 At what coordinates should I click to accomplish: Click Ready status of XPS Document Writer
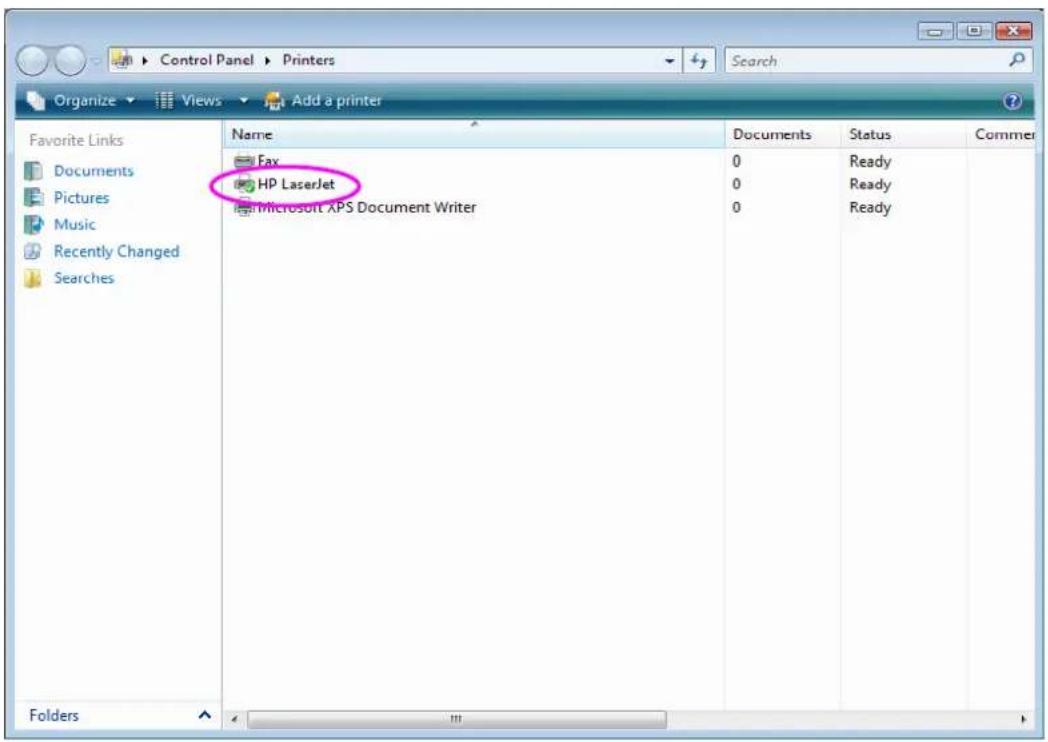870,208
